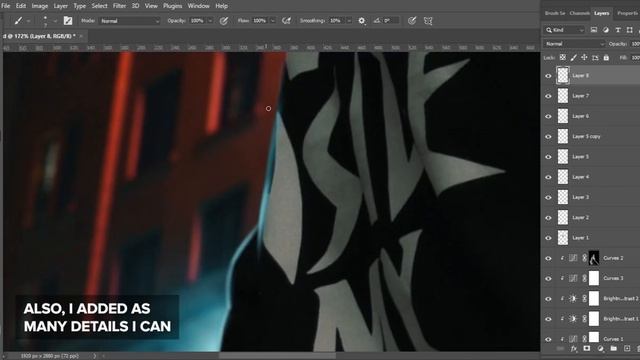
Task: Create new fill or adjustment layer icon
Action: point(600,349)
